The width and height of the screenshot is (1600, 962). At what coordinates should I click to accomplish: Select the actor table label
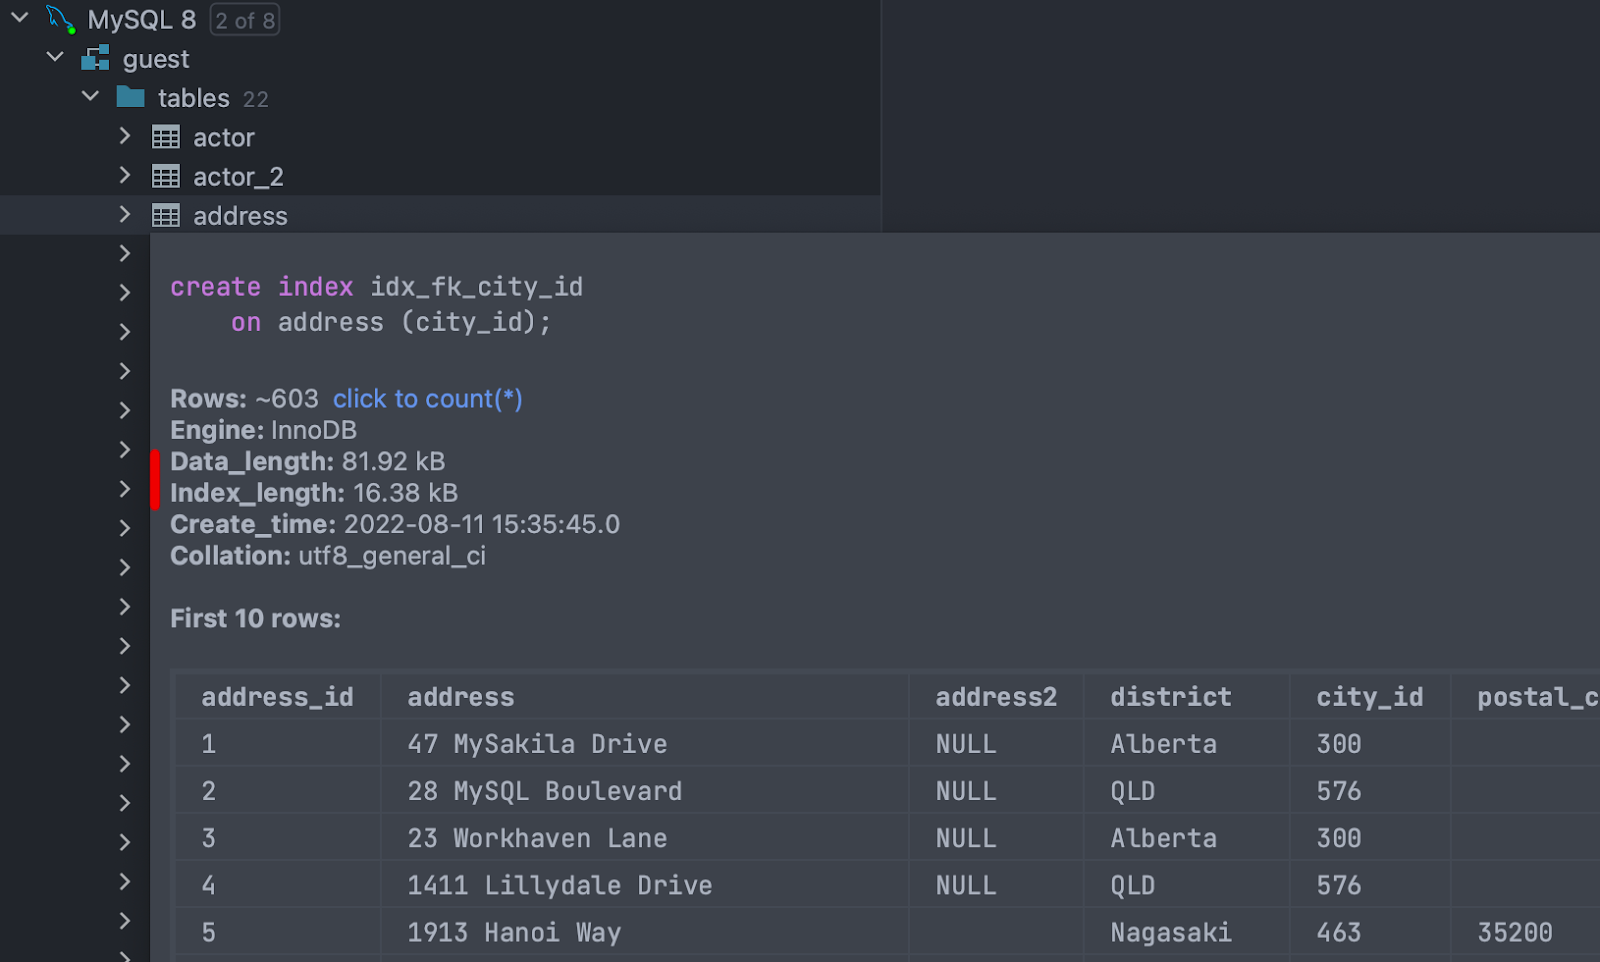coord(224,137)
